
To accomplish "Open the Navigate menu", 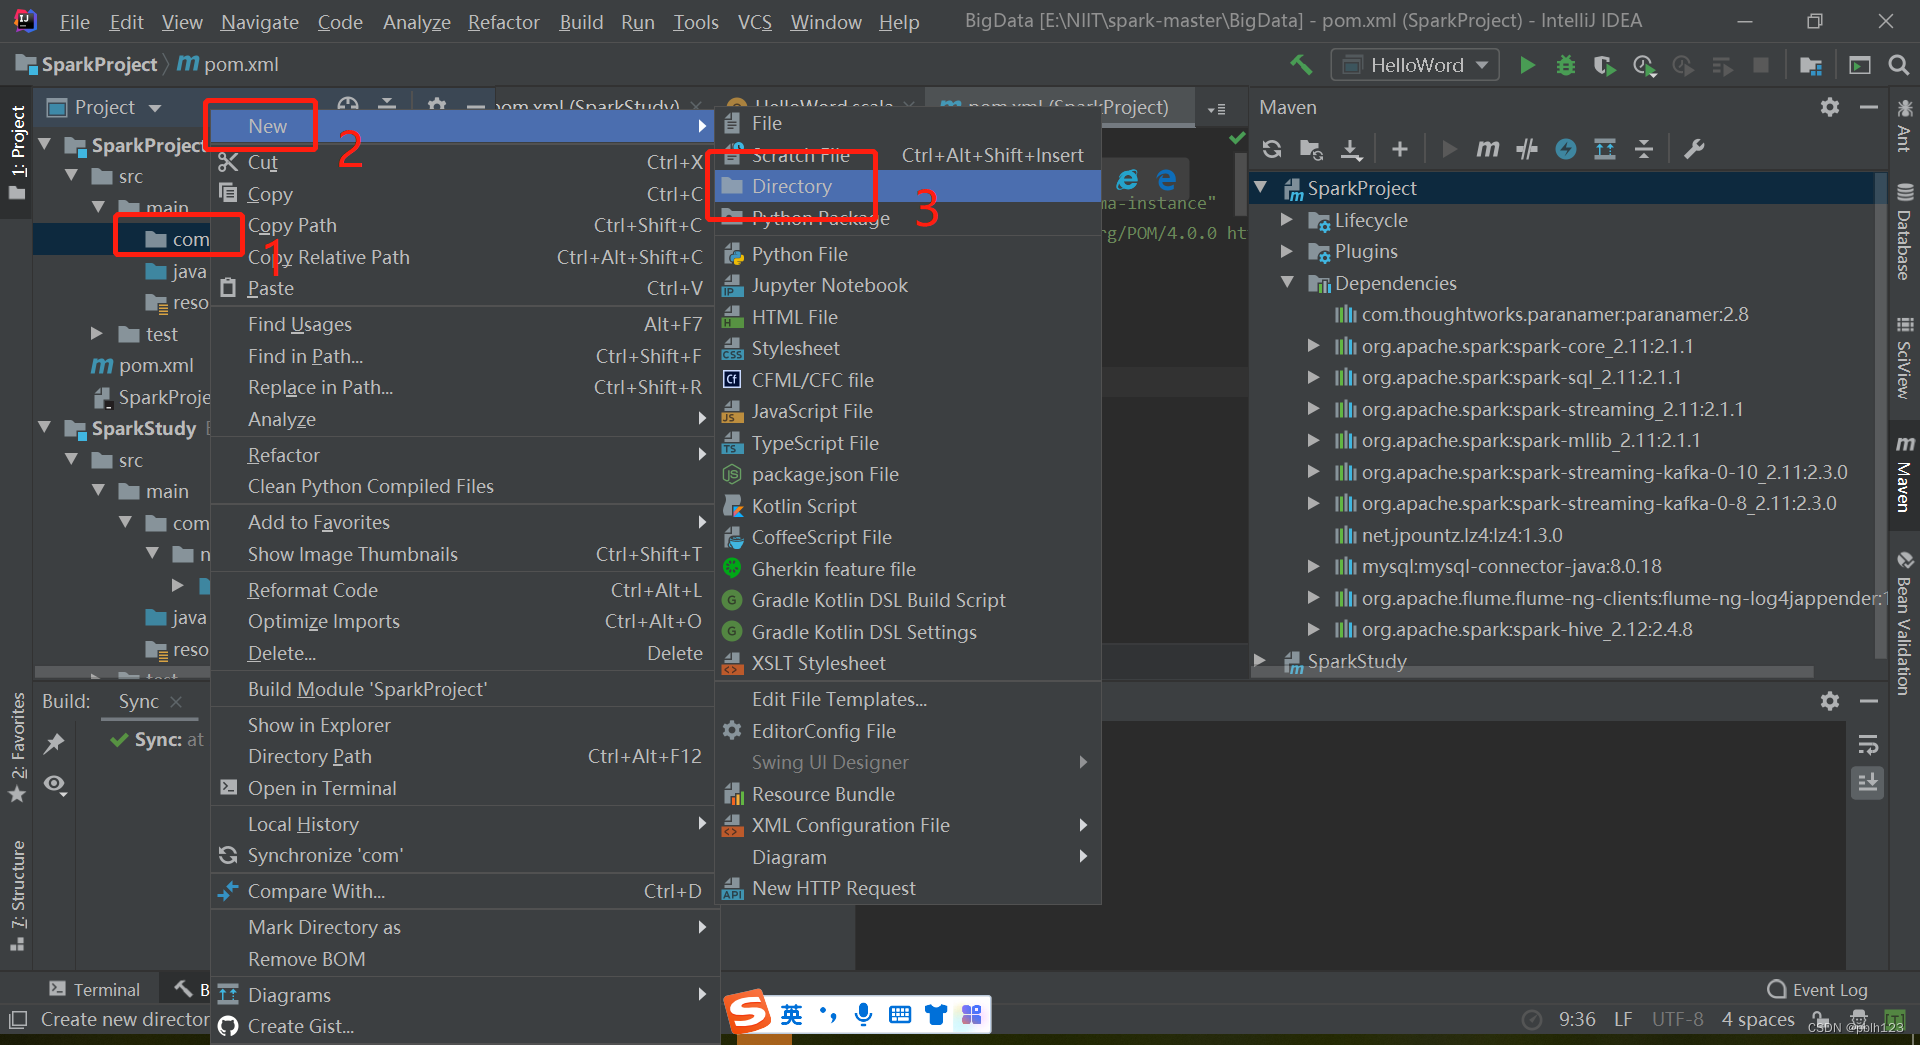I will (260, 21).
